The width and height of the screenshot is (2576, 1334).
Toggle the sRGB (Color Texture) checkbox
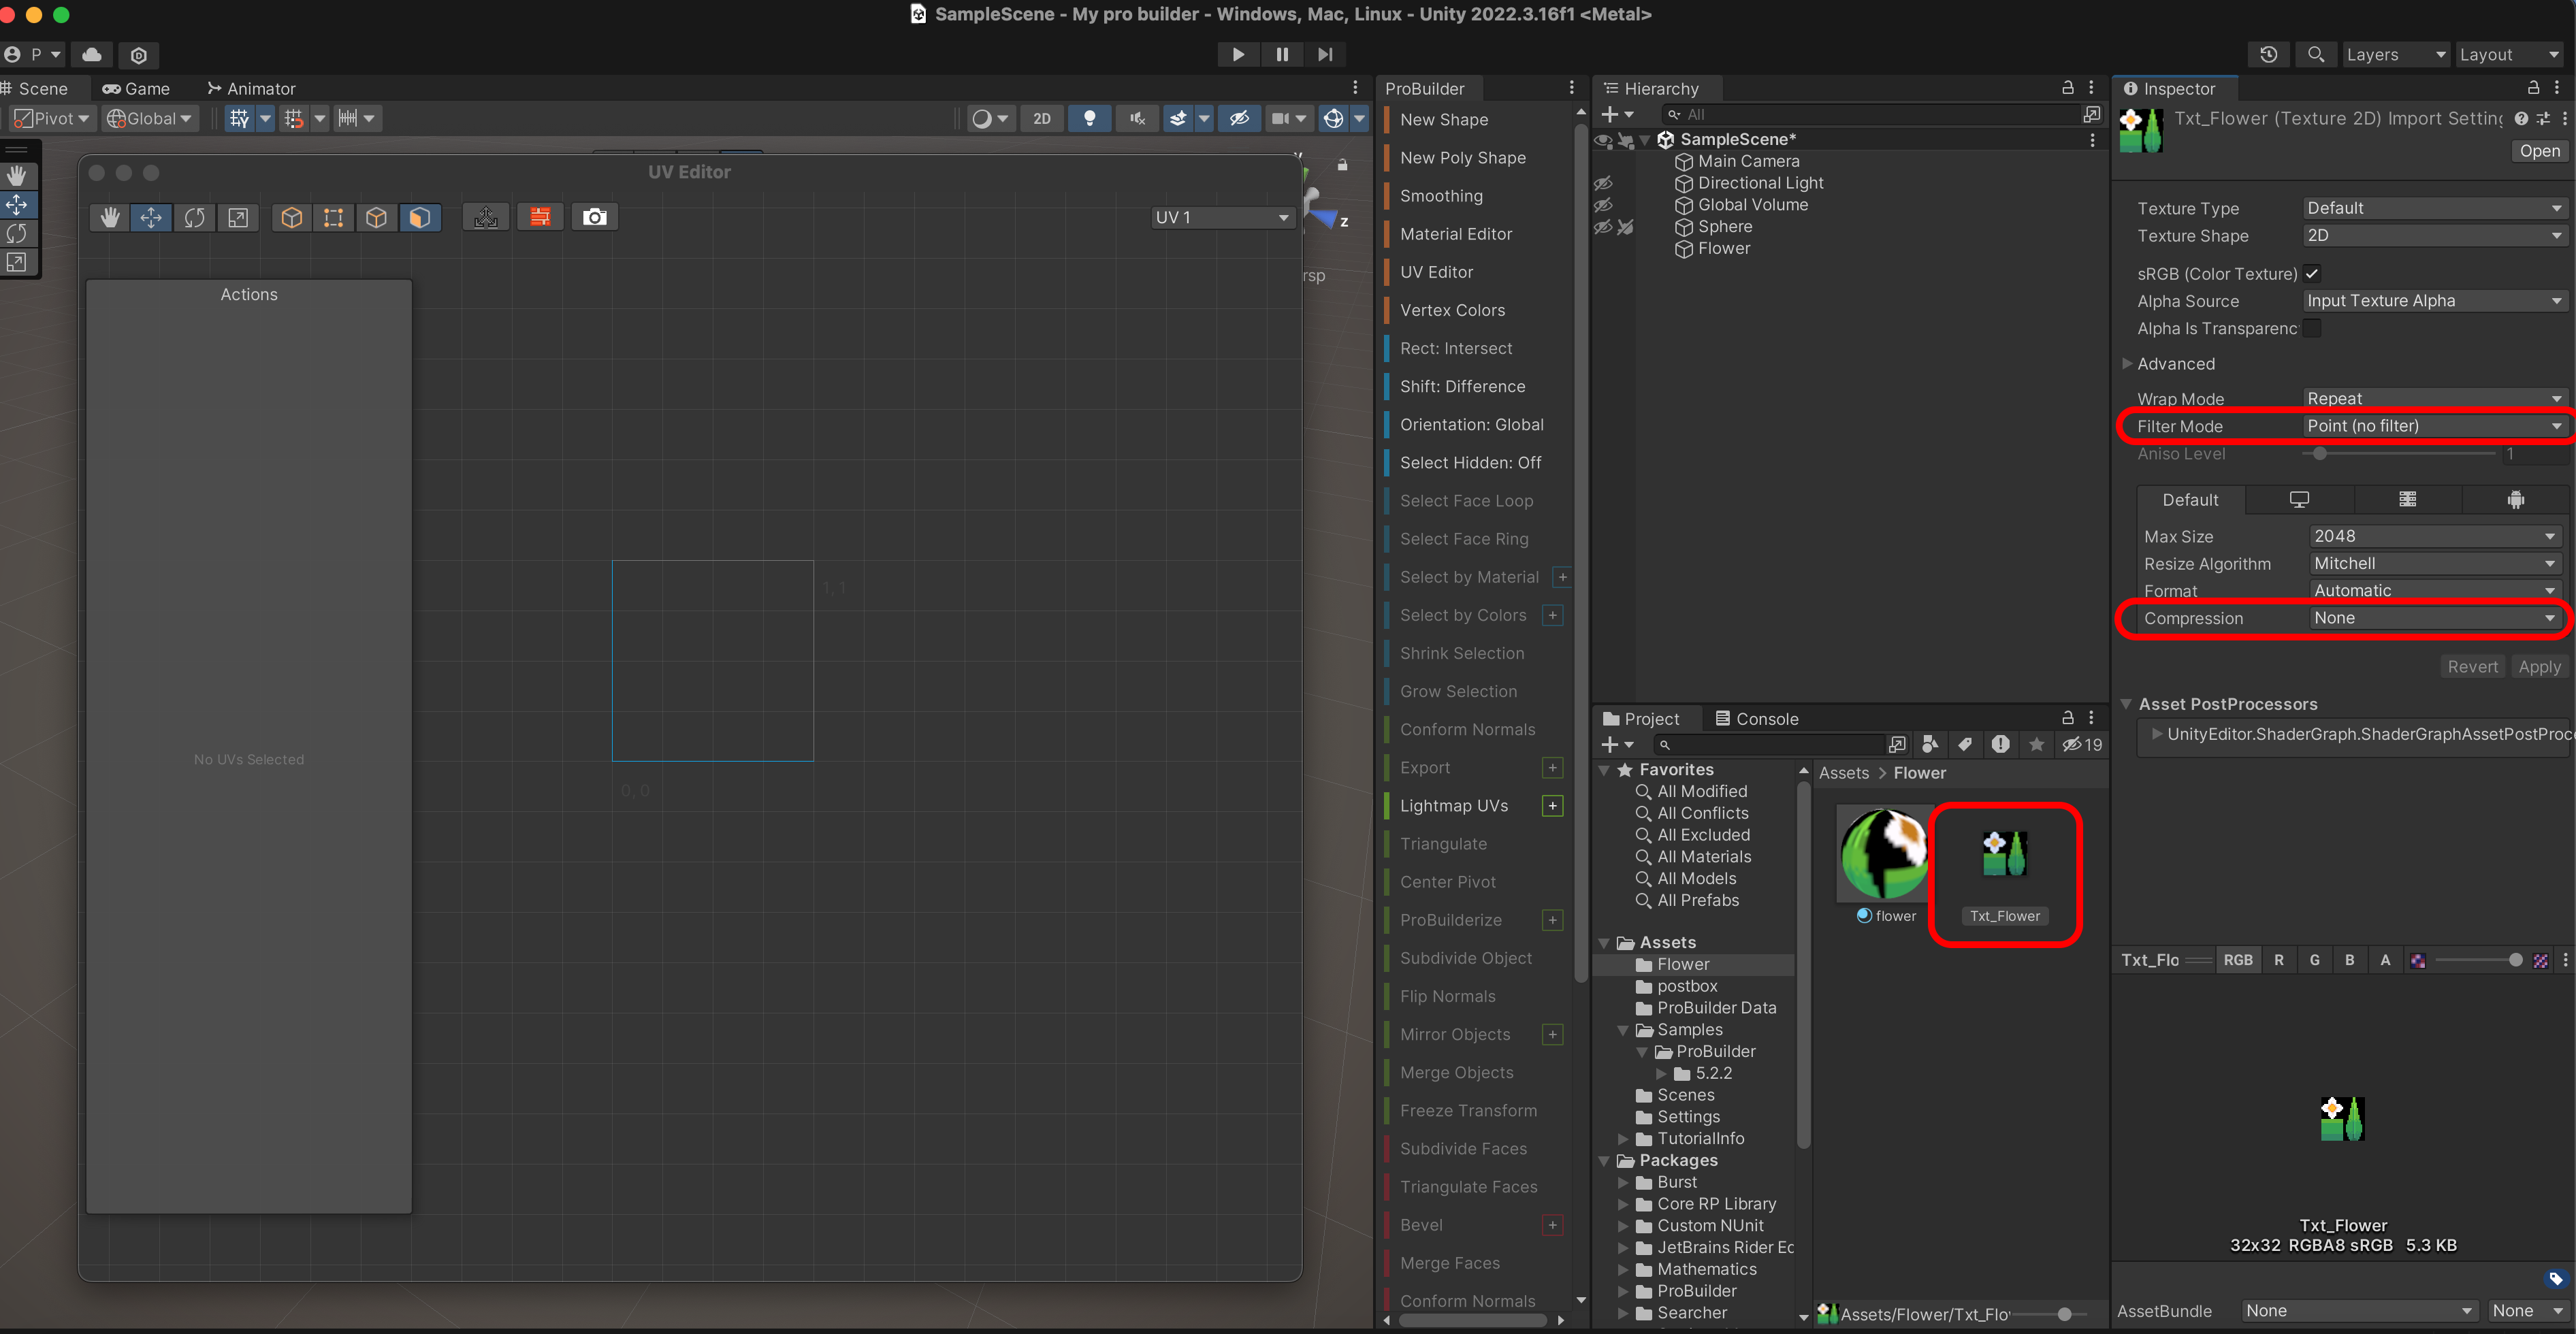(2311, 273)
